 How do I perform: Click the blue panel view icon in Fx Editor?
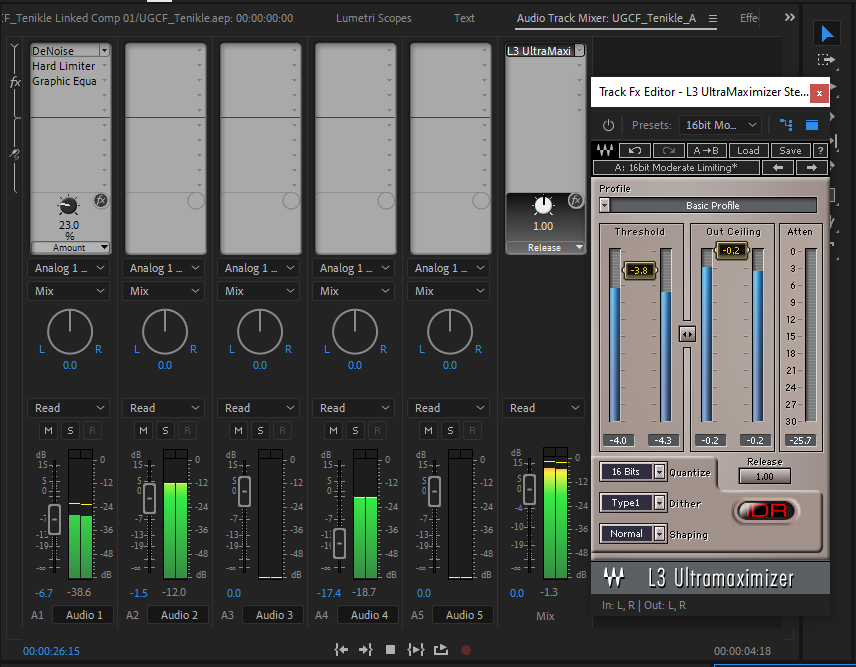click(812, 125)
